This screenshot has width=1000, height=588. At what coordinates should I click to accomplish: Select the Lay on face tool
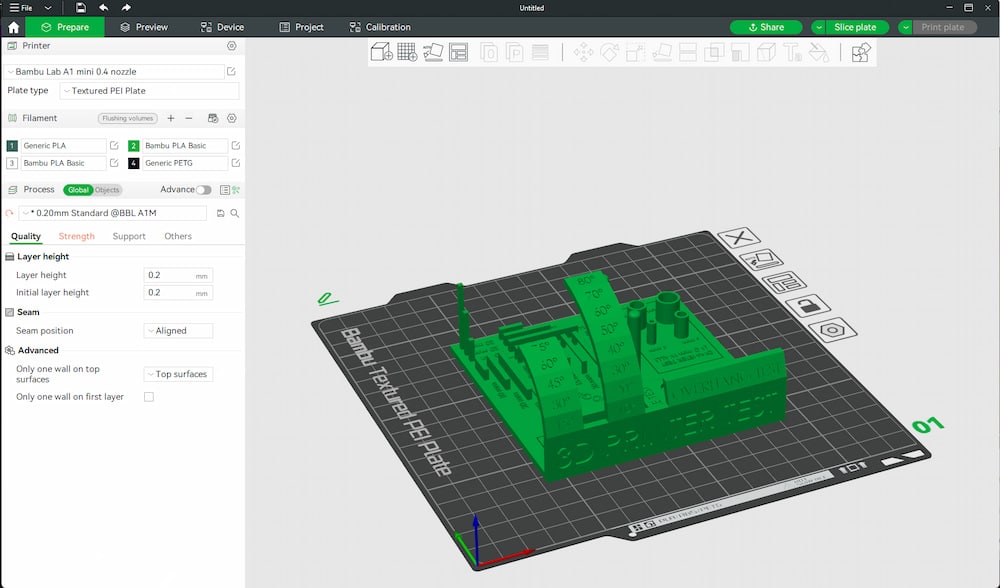[662, 52]
